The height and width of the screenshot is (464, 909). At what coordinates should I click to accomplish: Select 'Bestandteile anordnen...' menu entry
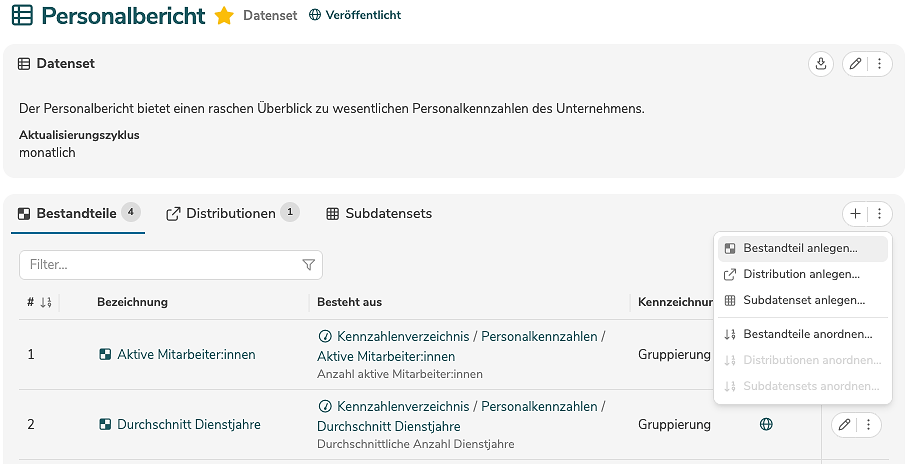807,334
